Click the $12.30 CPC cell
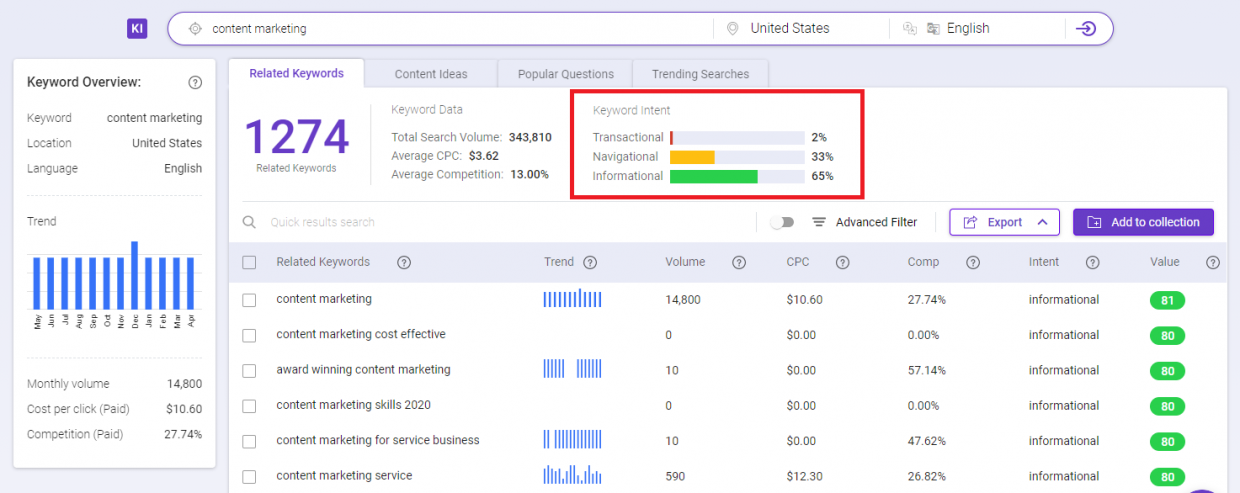1240x493 pixels. click(804, 476)
